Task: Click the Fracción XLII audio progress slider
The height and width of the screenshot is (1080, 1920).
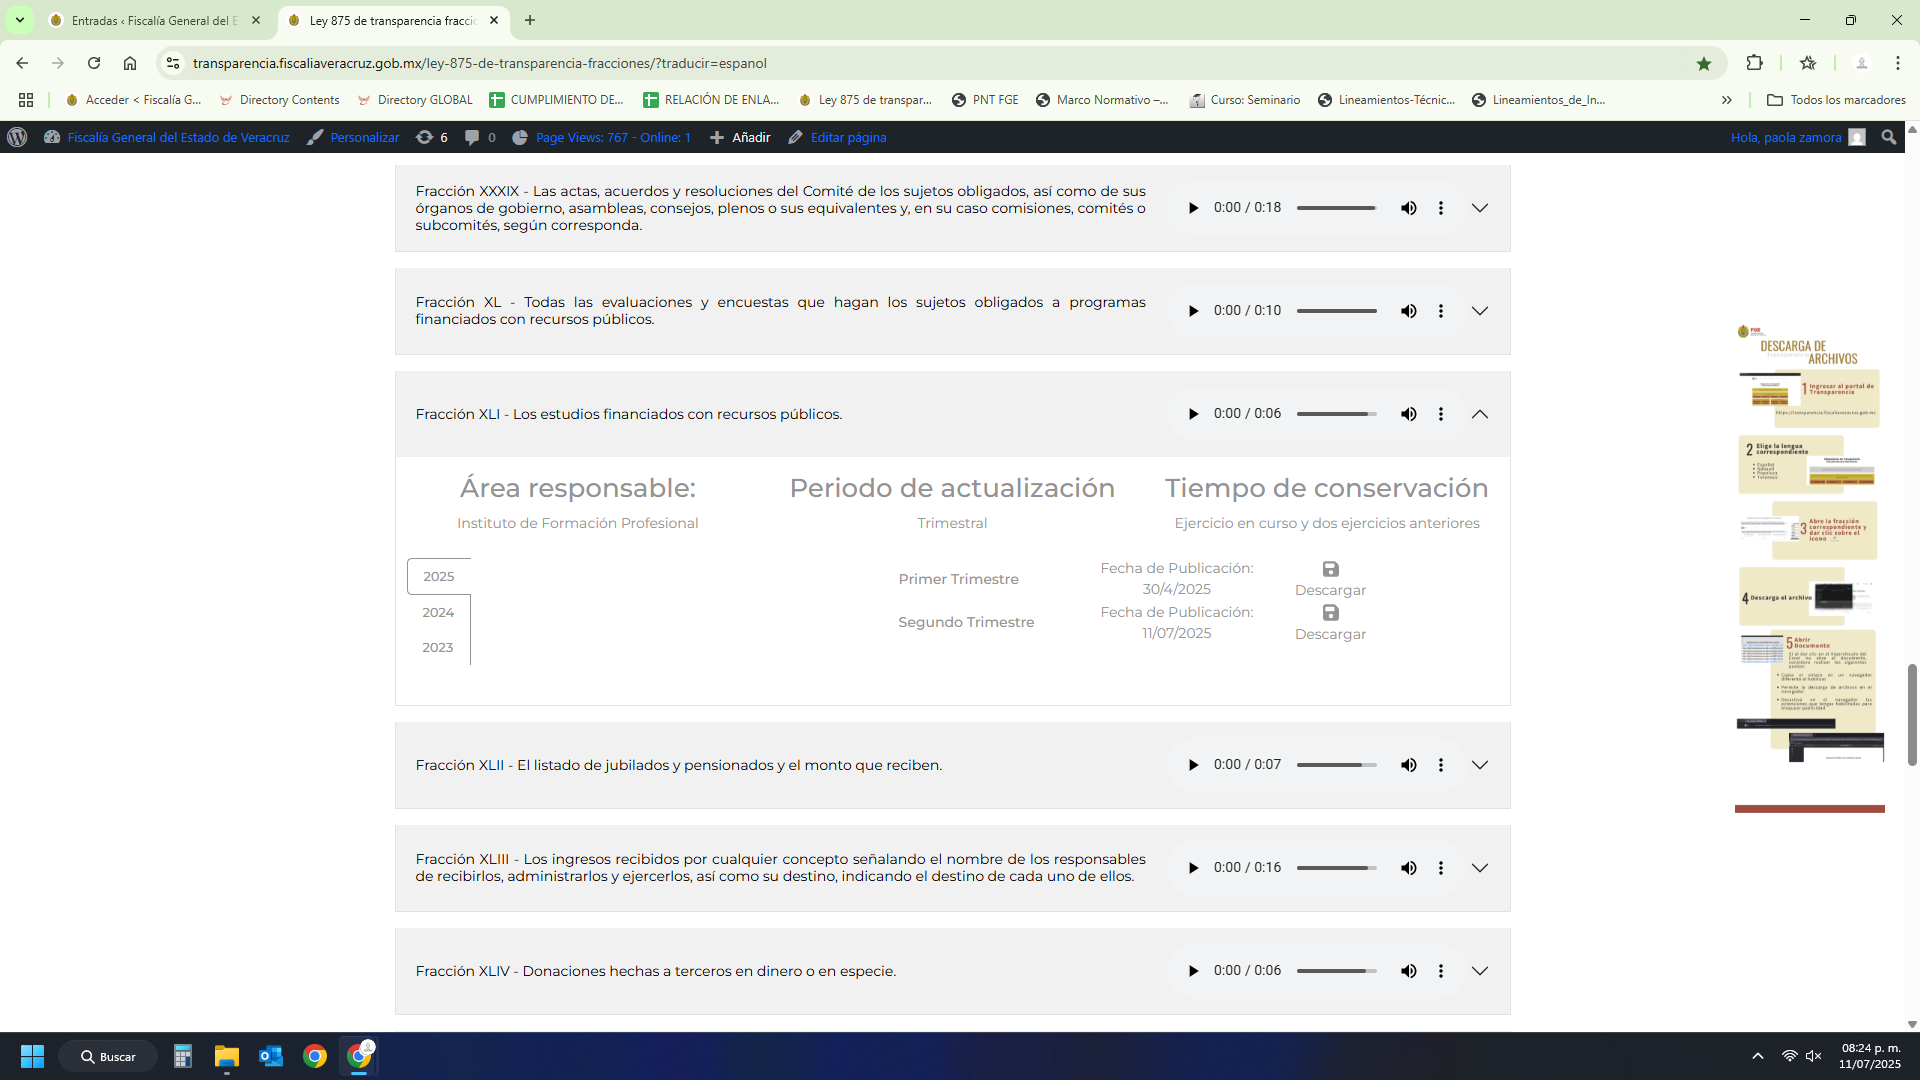Action: 1336,765
